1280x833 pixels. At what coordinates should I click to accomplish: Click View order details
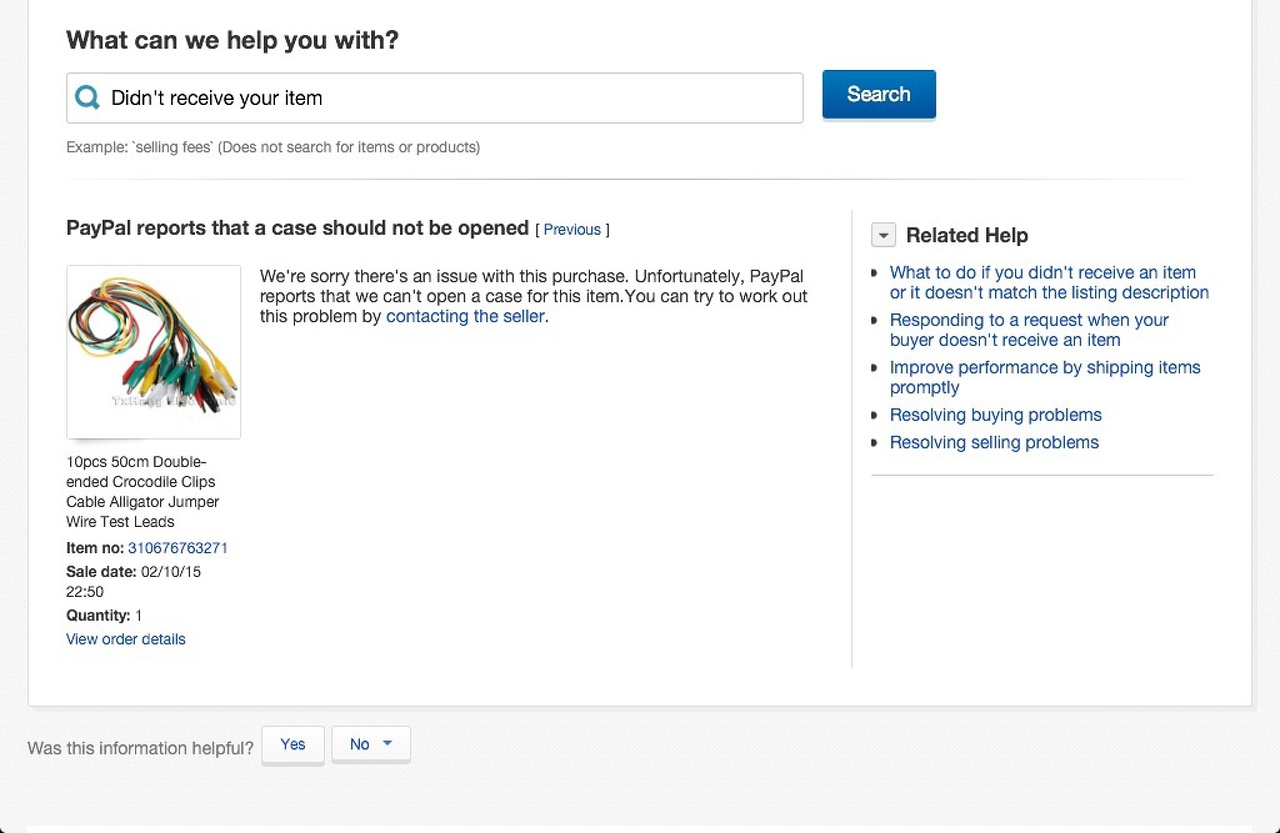pos(126,639)
